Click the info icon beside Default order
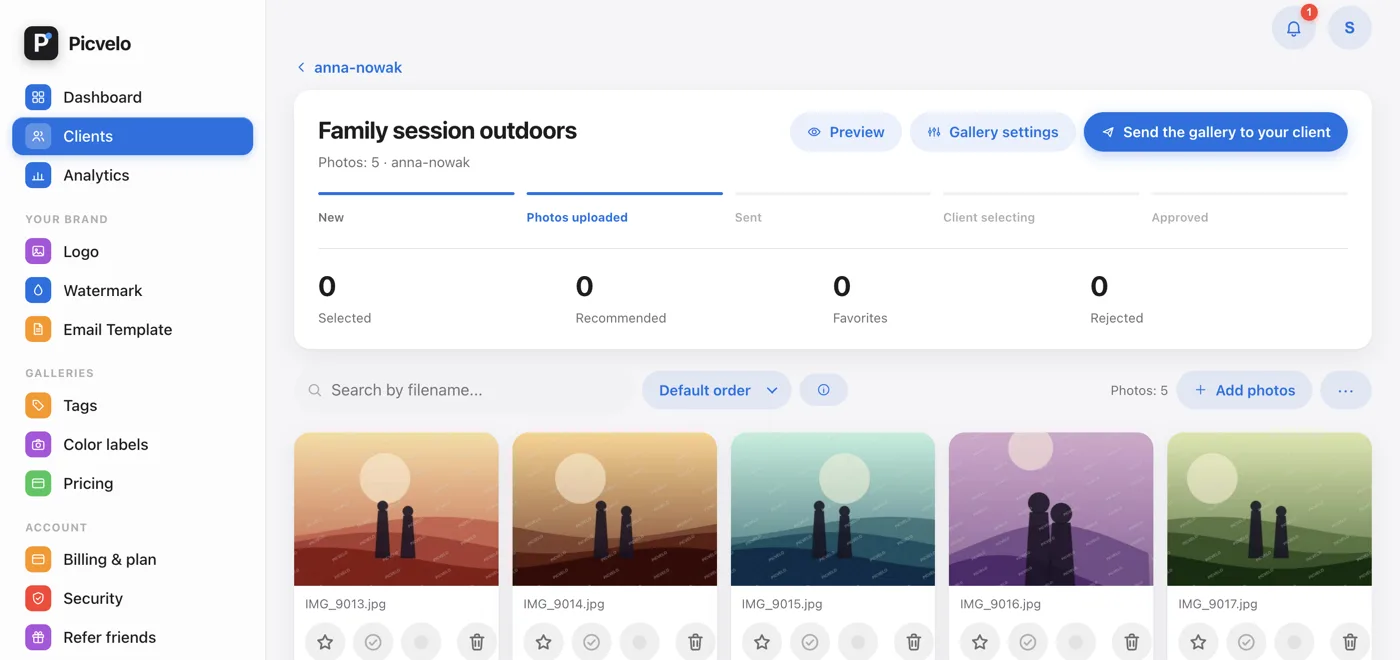1400x660 pixels. click(823, 390)
